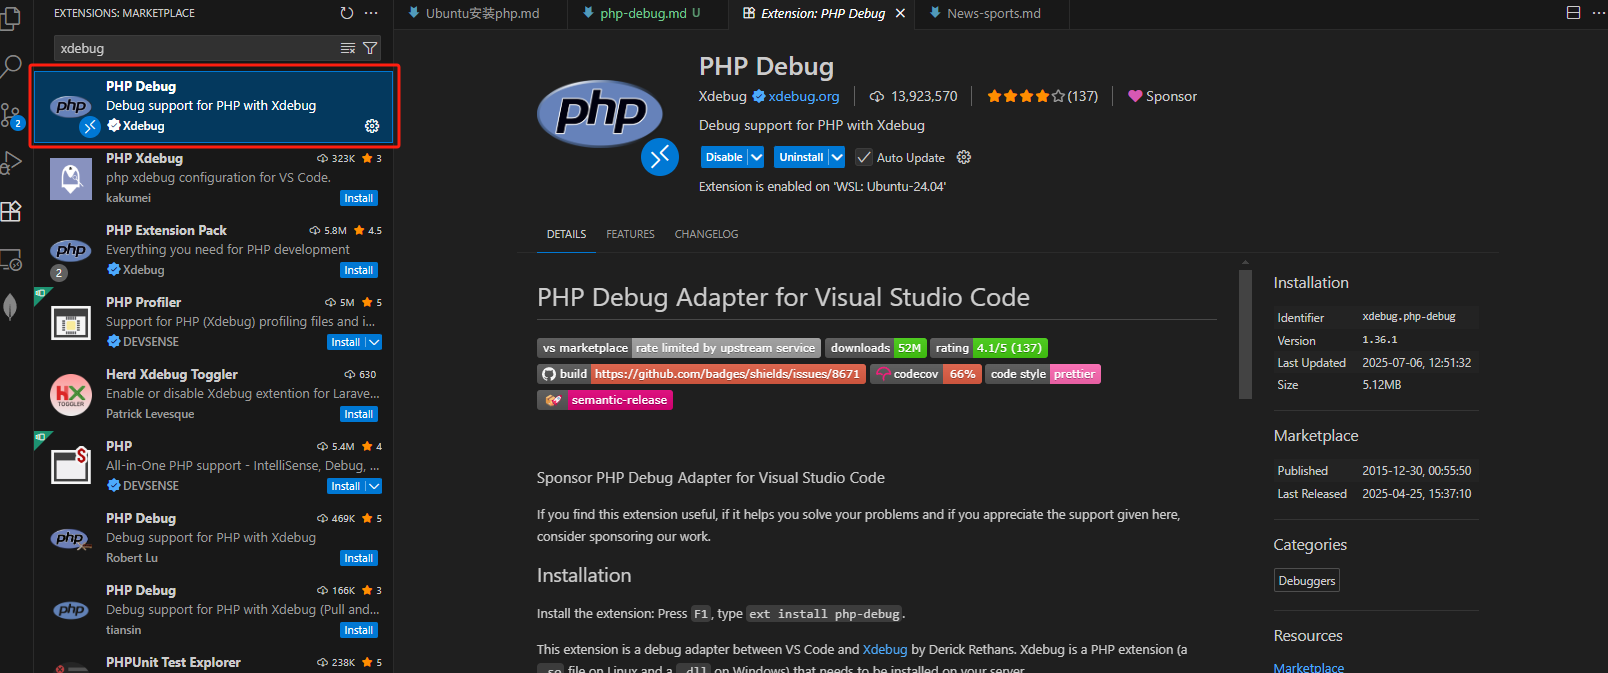Open Run and Debug view
This screenshot has height=673, width=1608.
pos(11,163)
